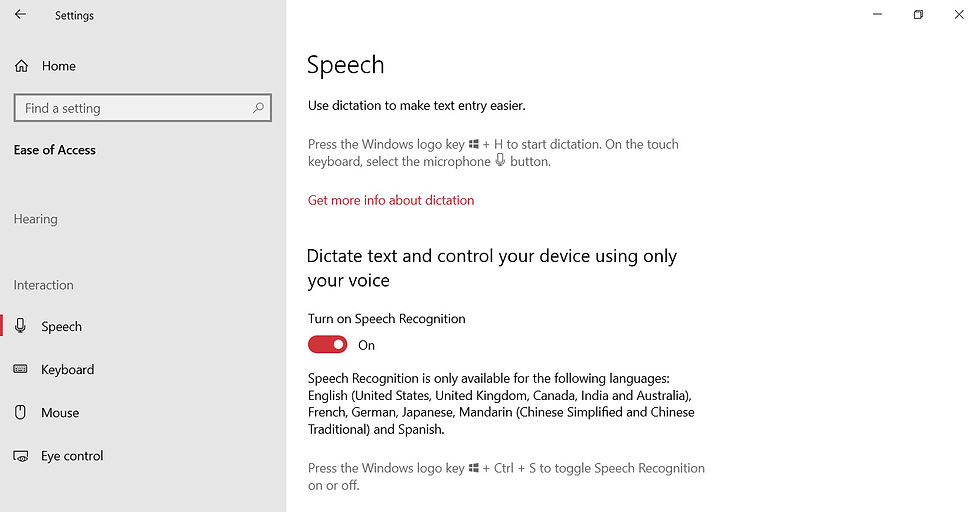Click 'Use dictation to make text entry easier'
The image size is (980, 512).
[417, 106]
